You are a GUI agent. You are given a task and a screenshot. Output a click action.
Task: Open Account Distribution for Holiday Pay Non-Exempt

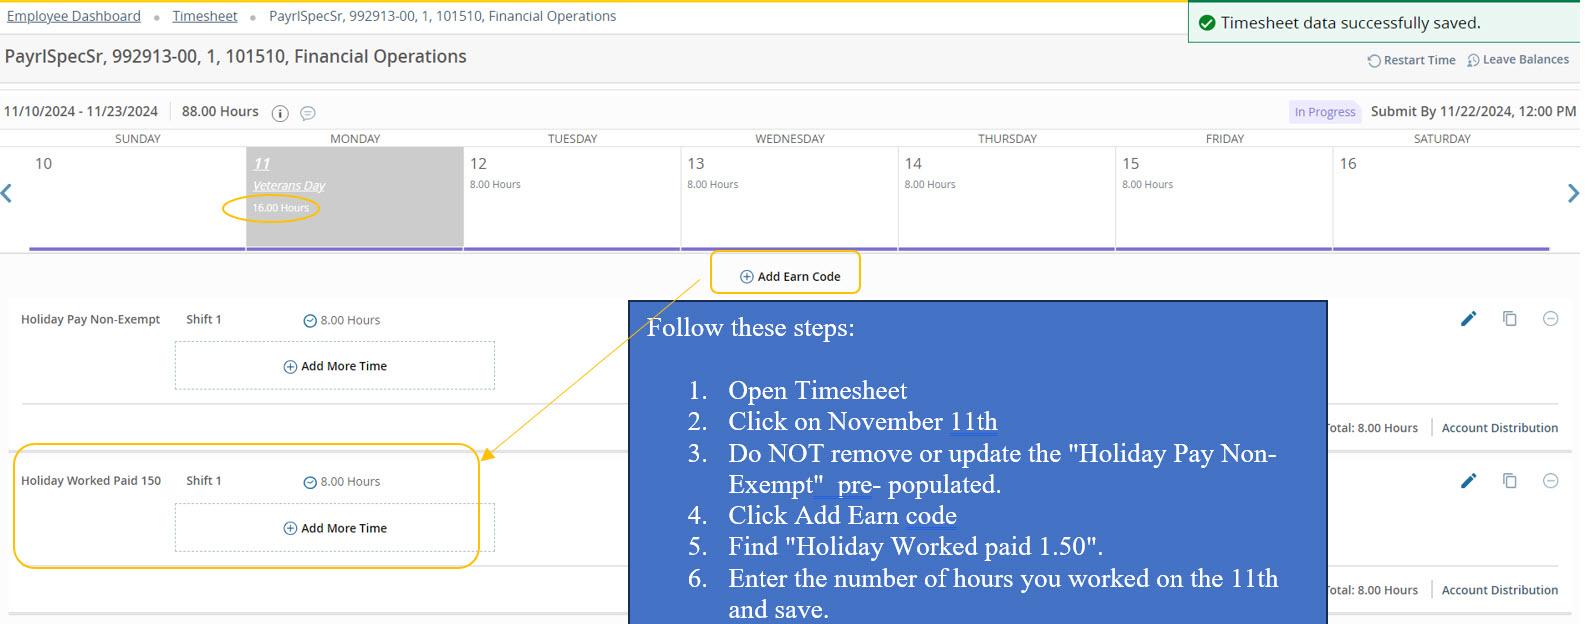click(1499, 428)
